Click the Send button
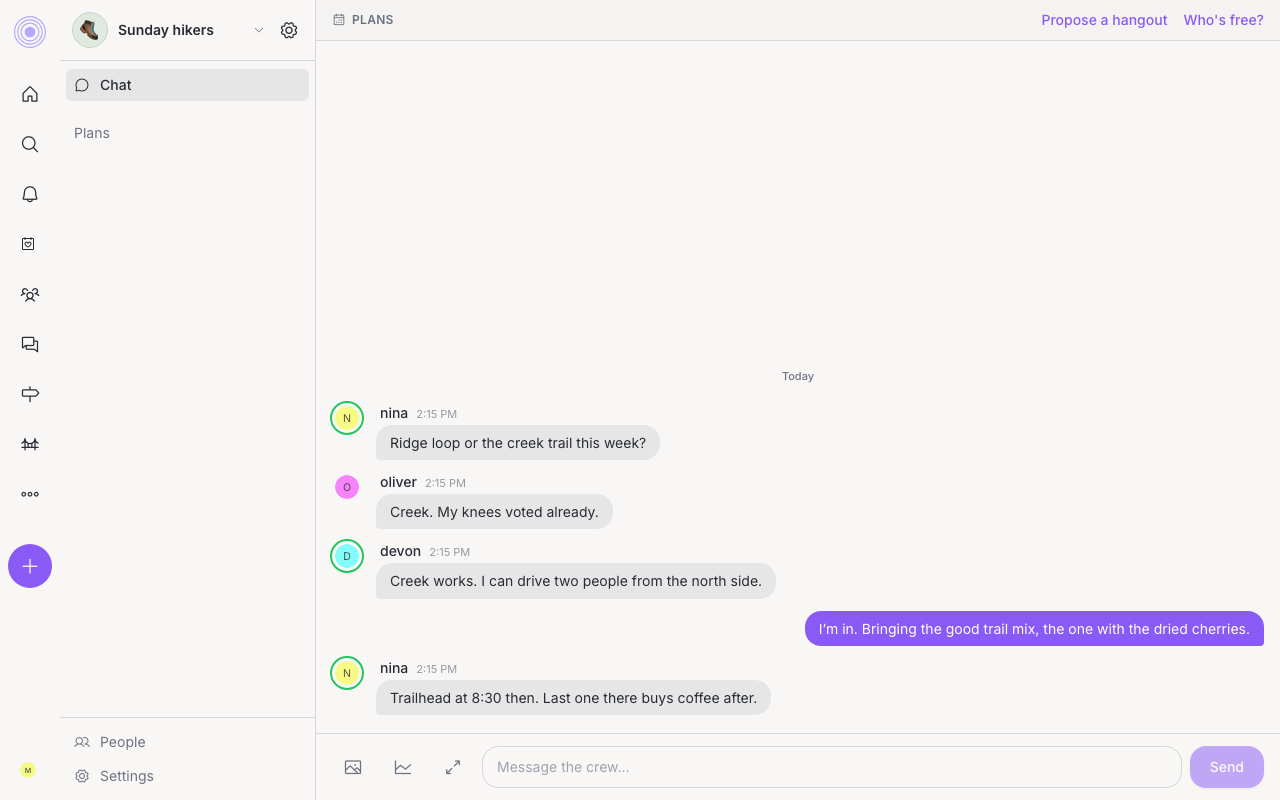1280x800 pixels. pyautogui.click(x=1227, y=767)
